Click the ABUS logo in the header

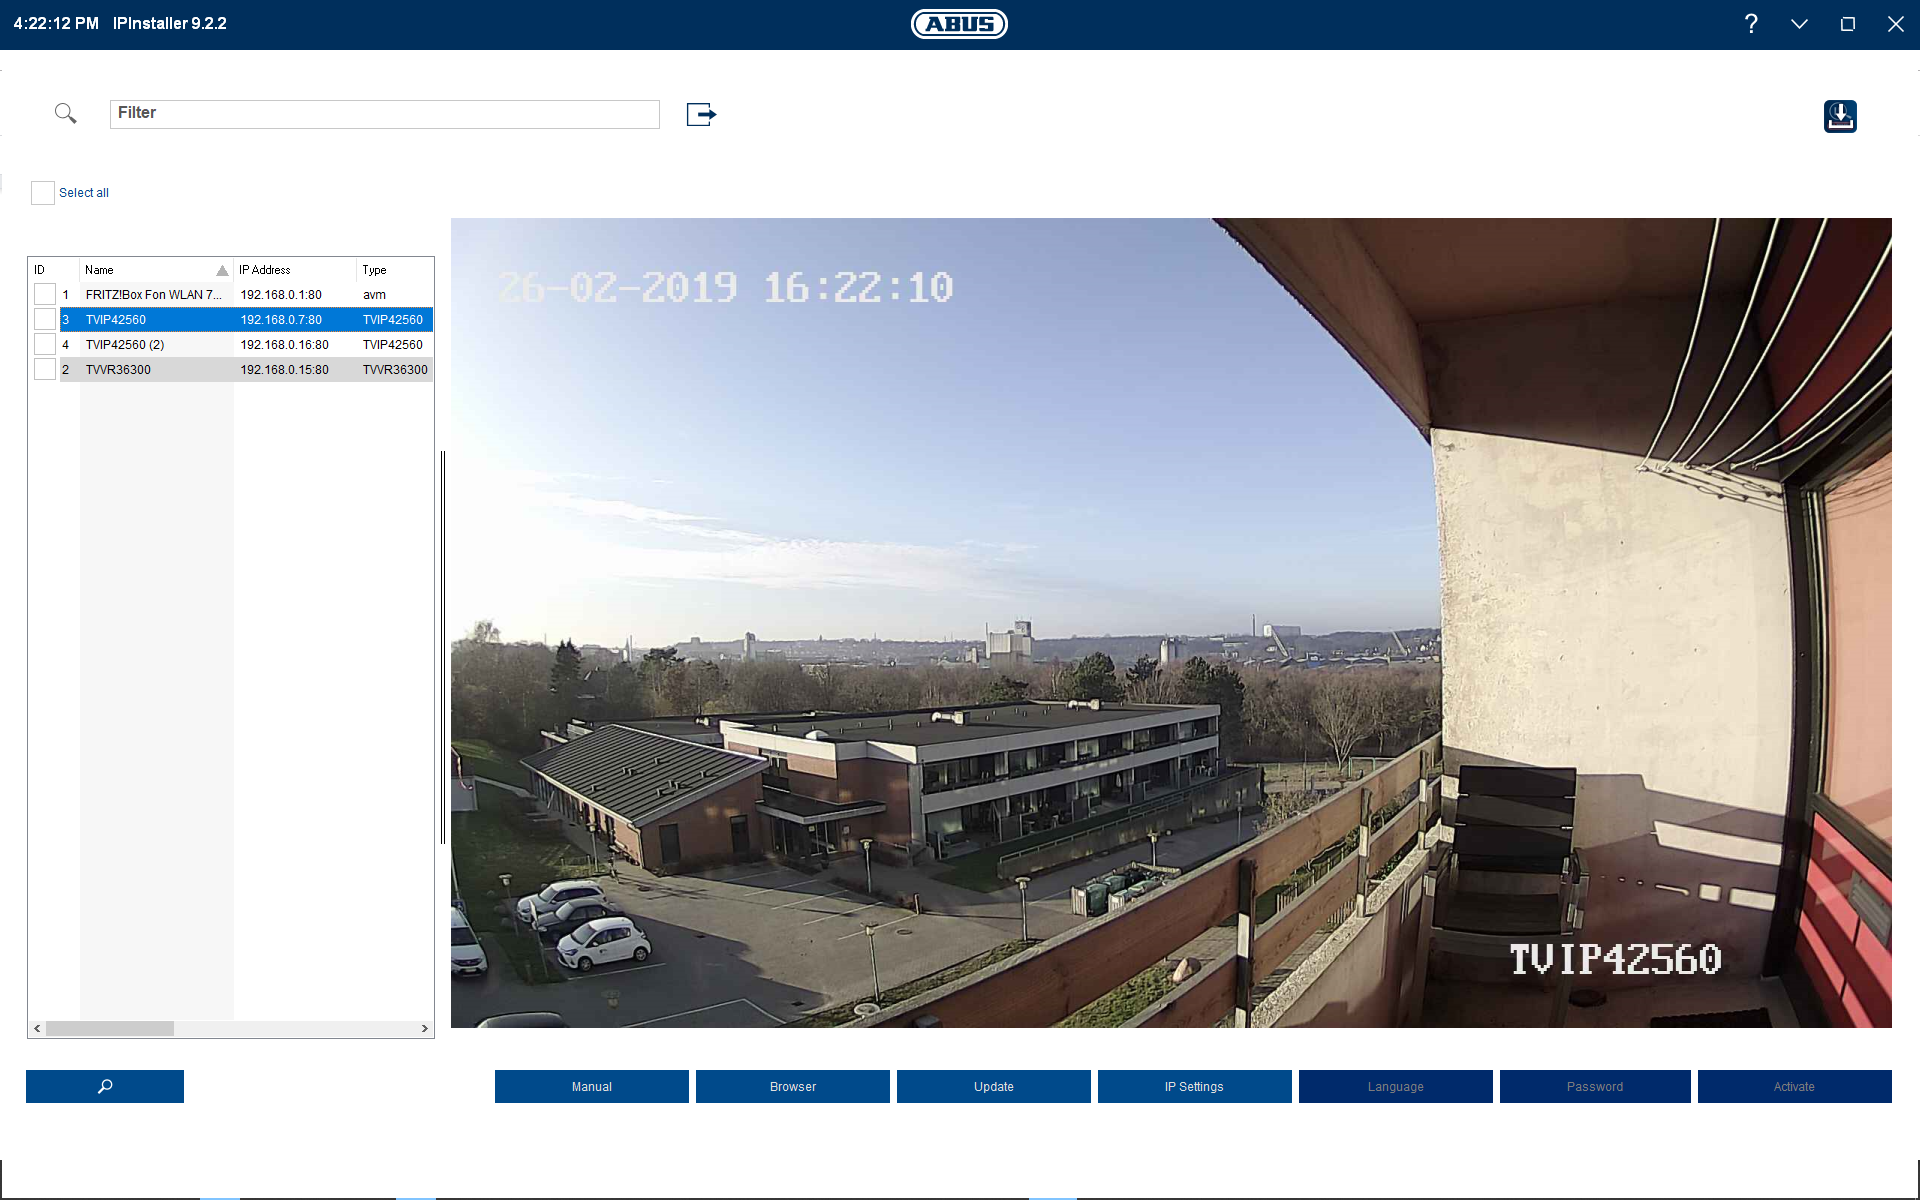(x=959, y=24)
